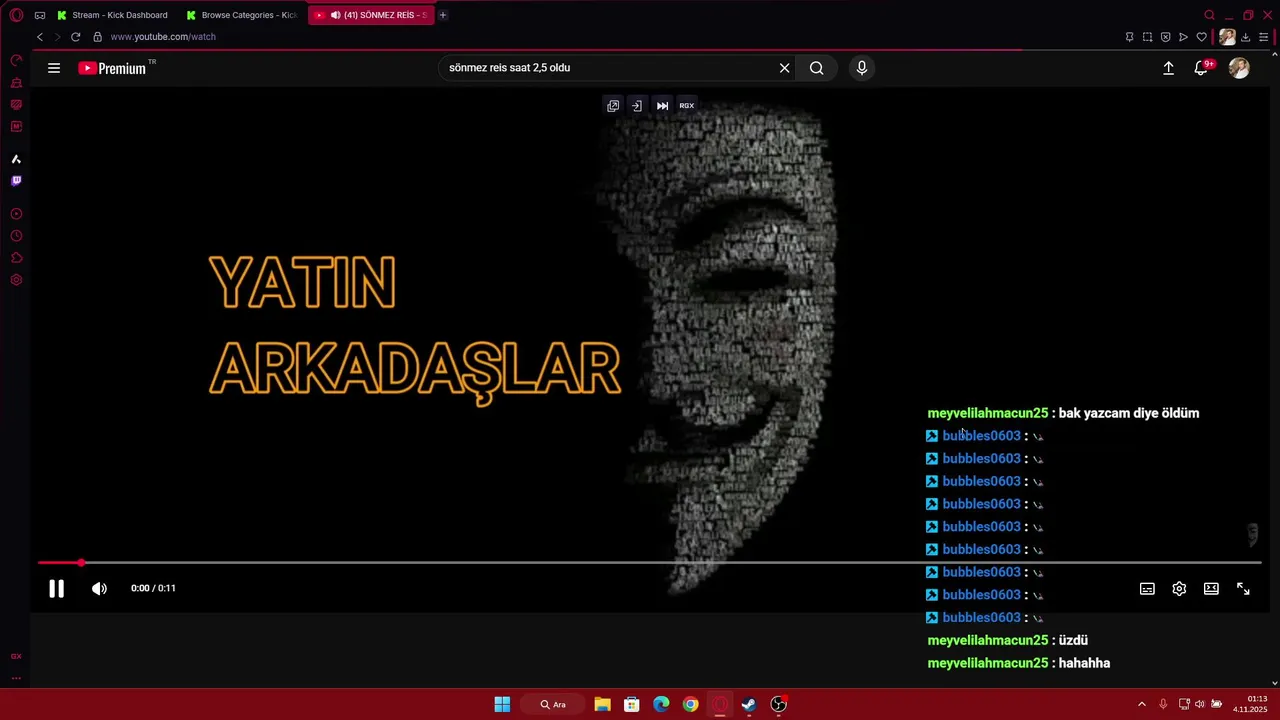The image size is (1280, 720).
Task: Run search with the magnifier button
Action: [817, 68]
